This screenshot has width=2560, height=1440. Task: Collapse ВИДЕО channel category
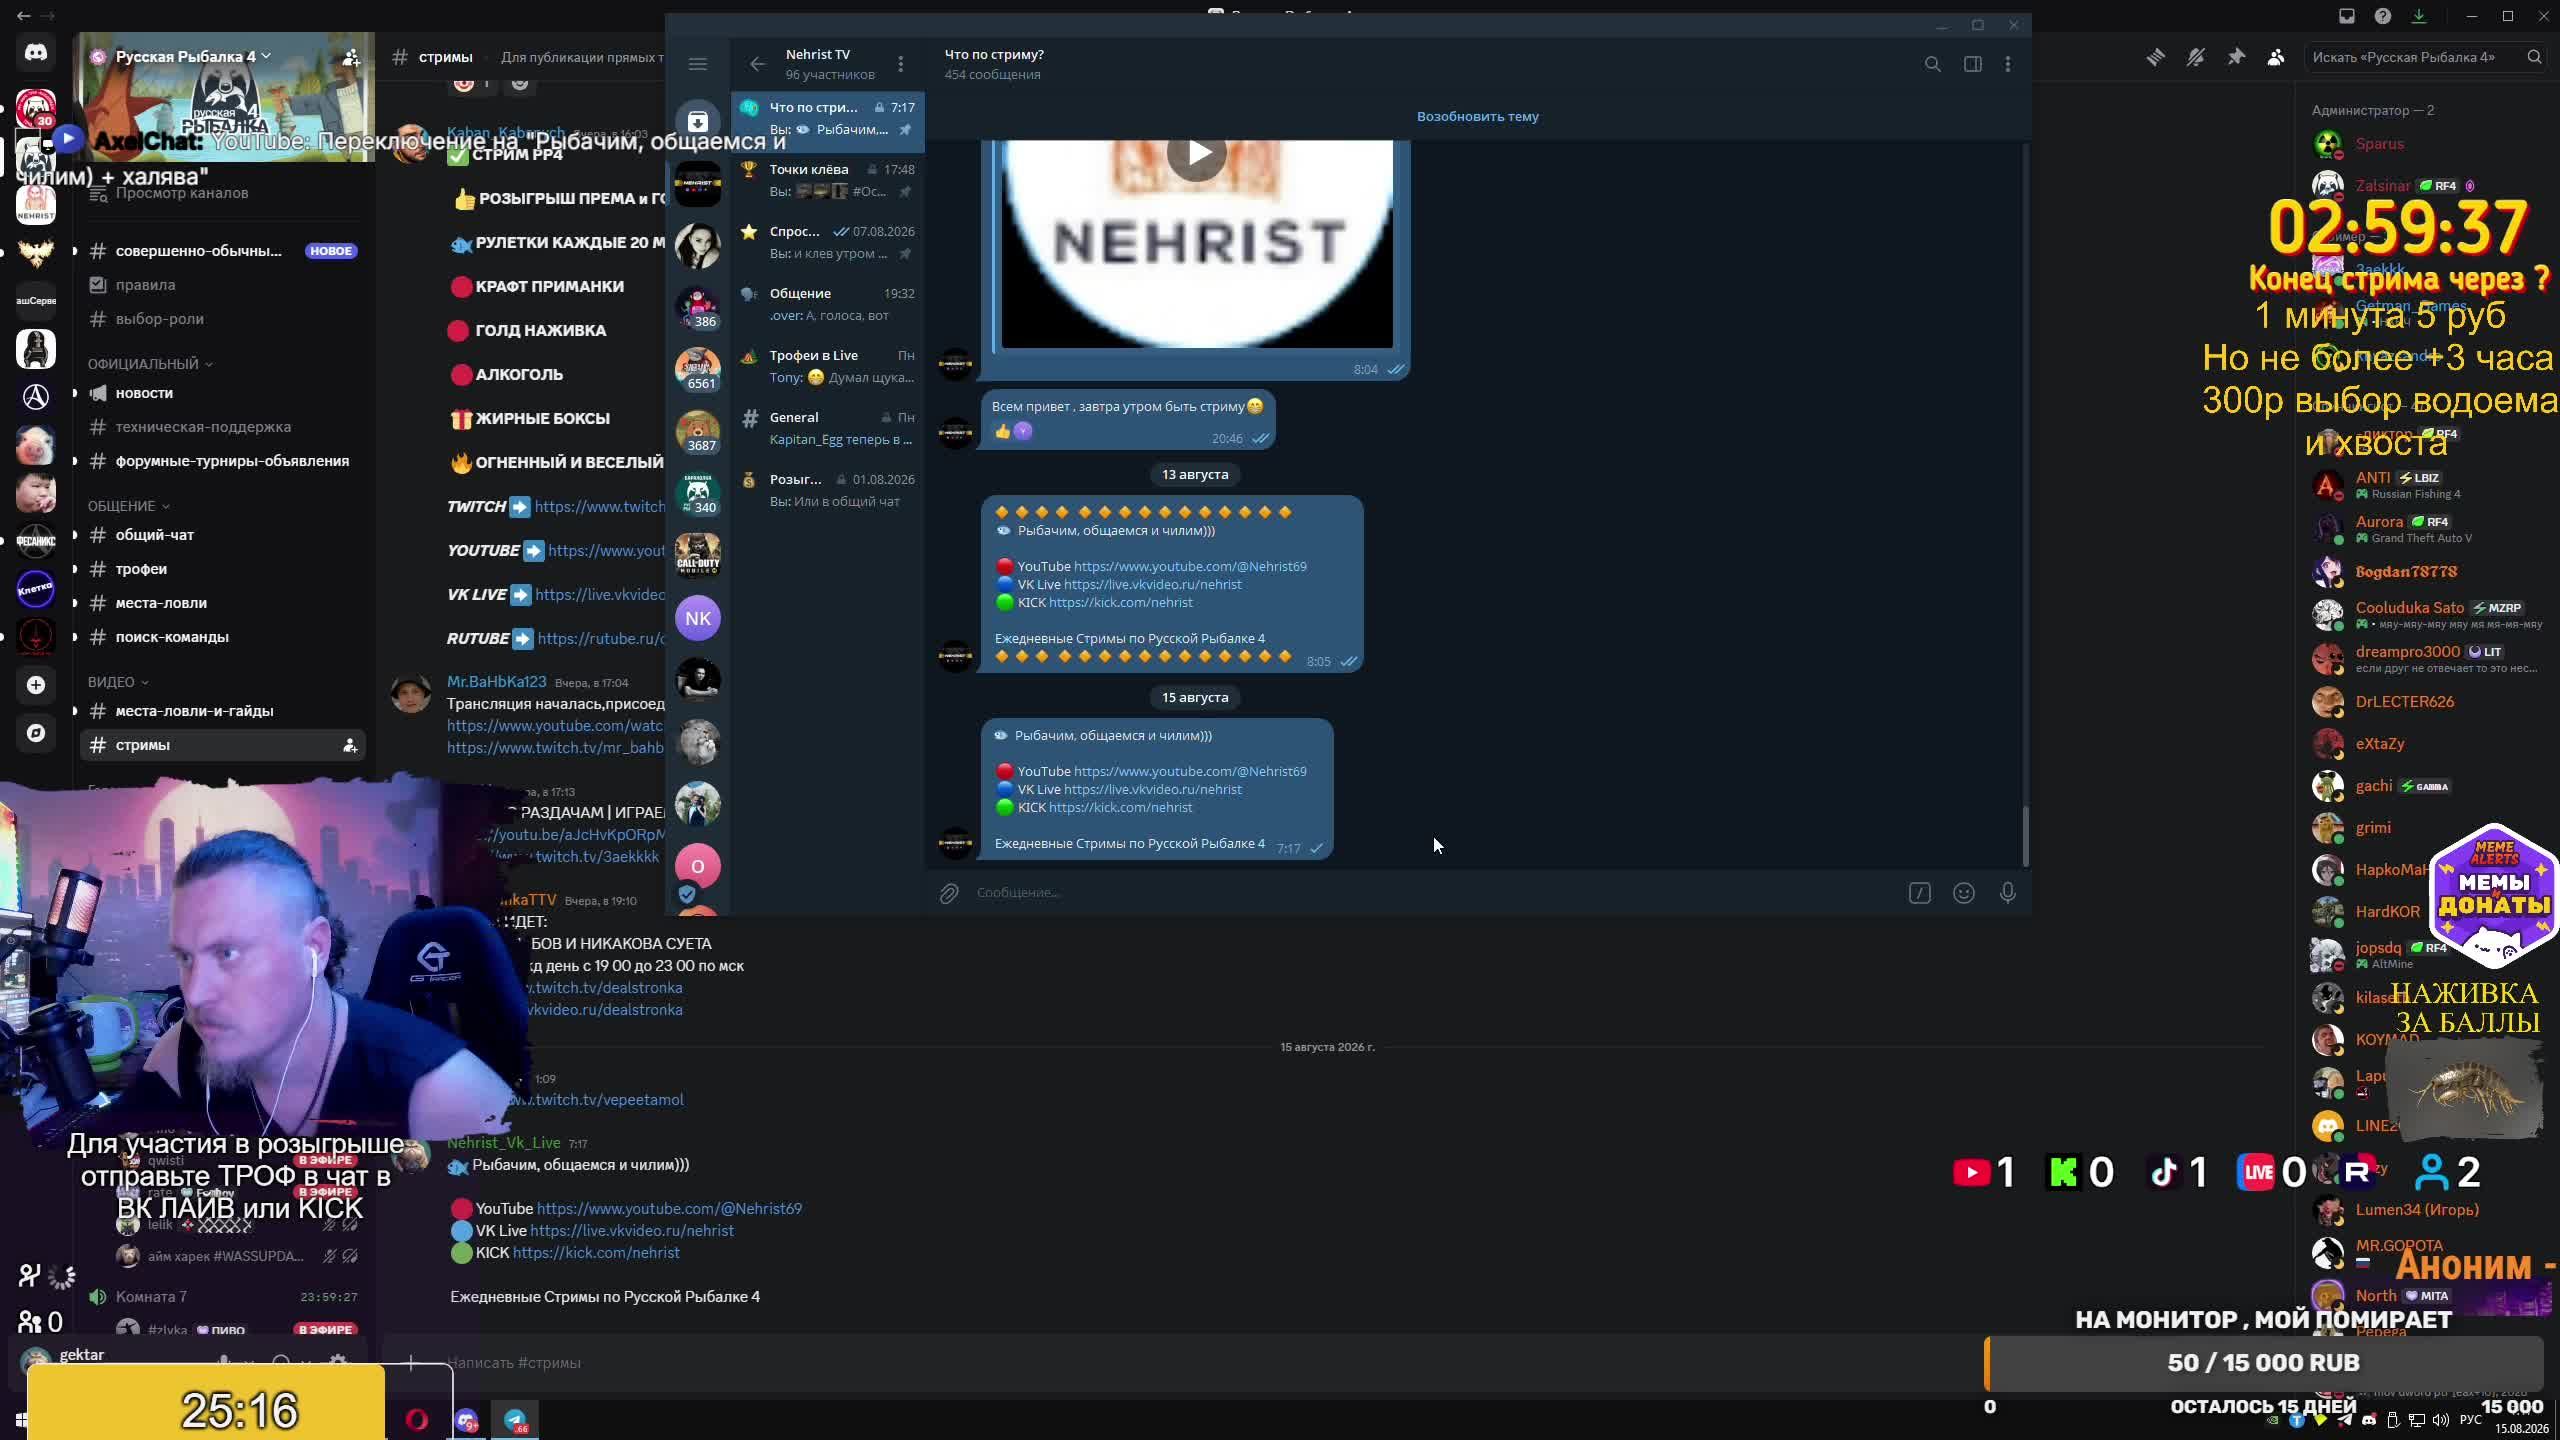coord(118,682)
